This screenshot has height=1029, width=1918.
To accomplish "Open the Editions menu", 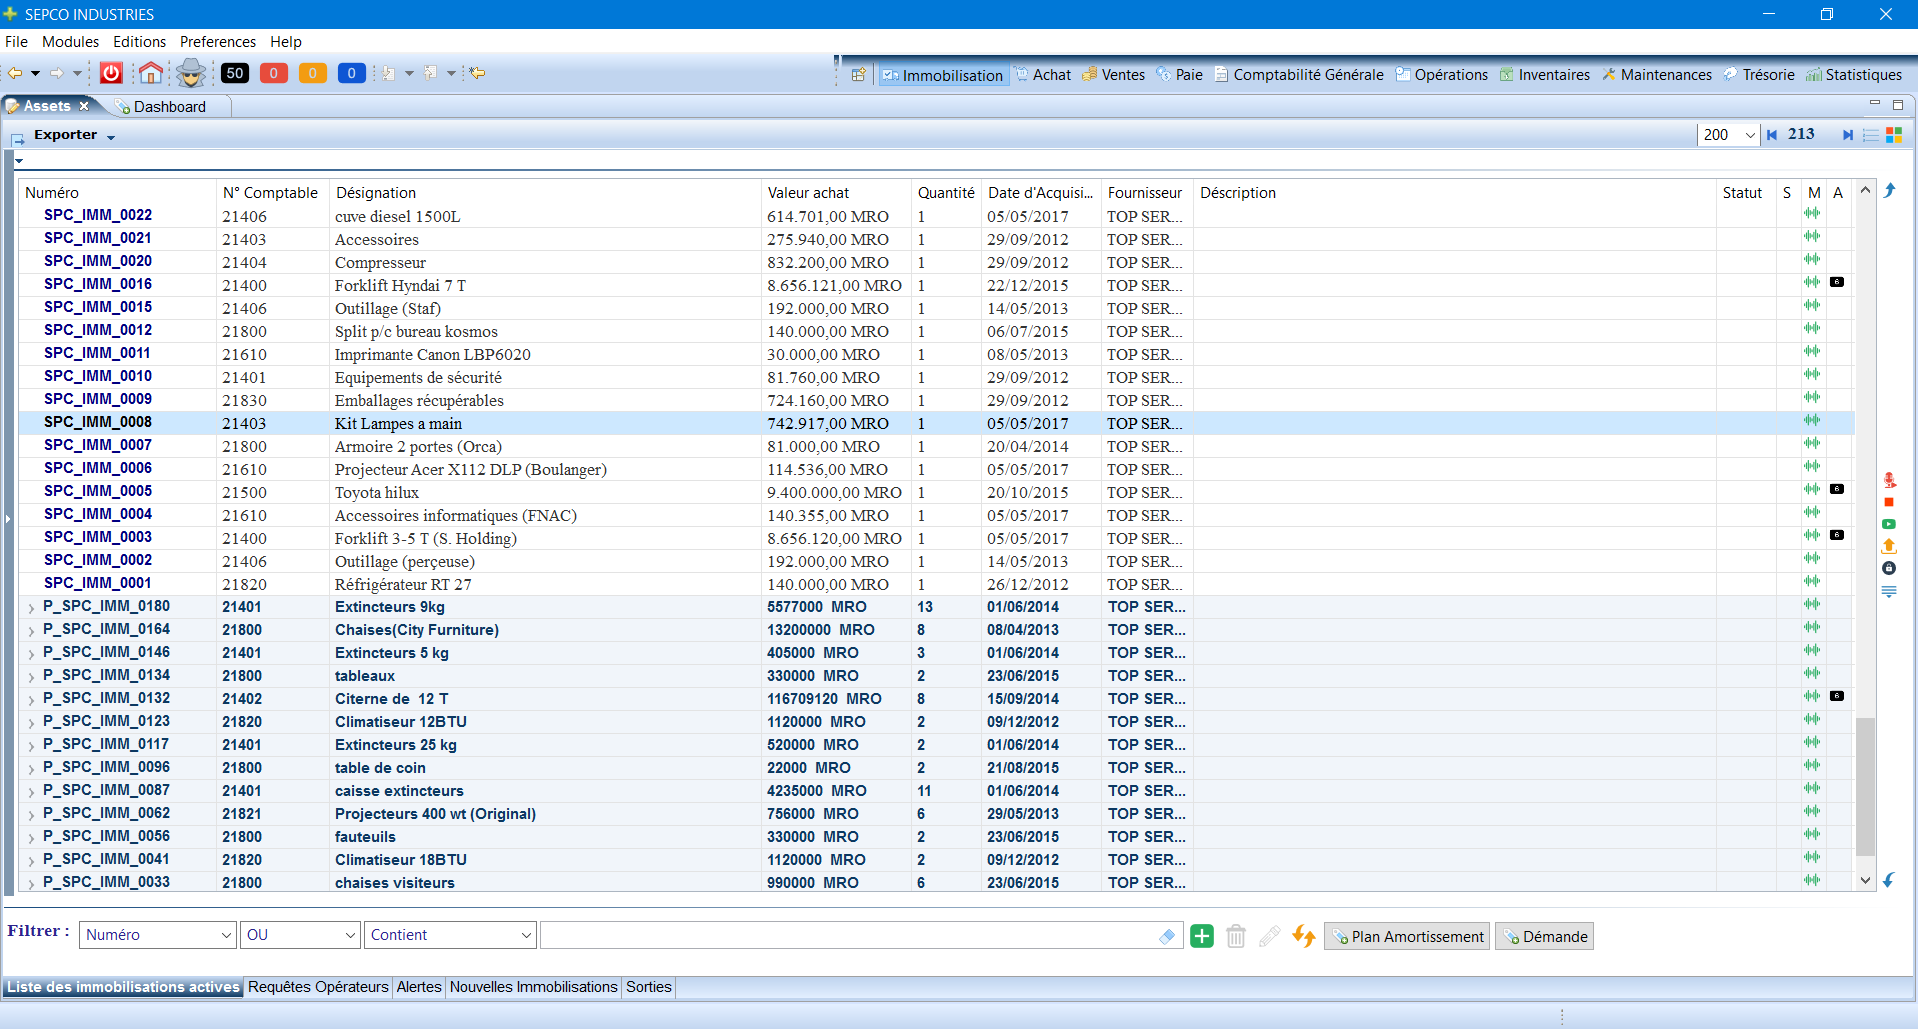I will point(139,42).
